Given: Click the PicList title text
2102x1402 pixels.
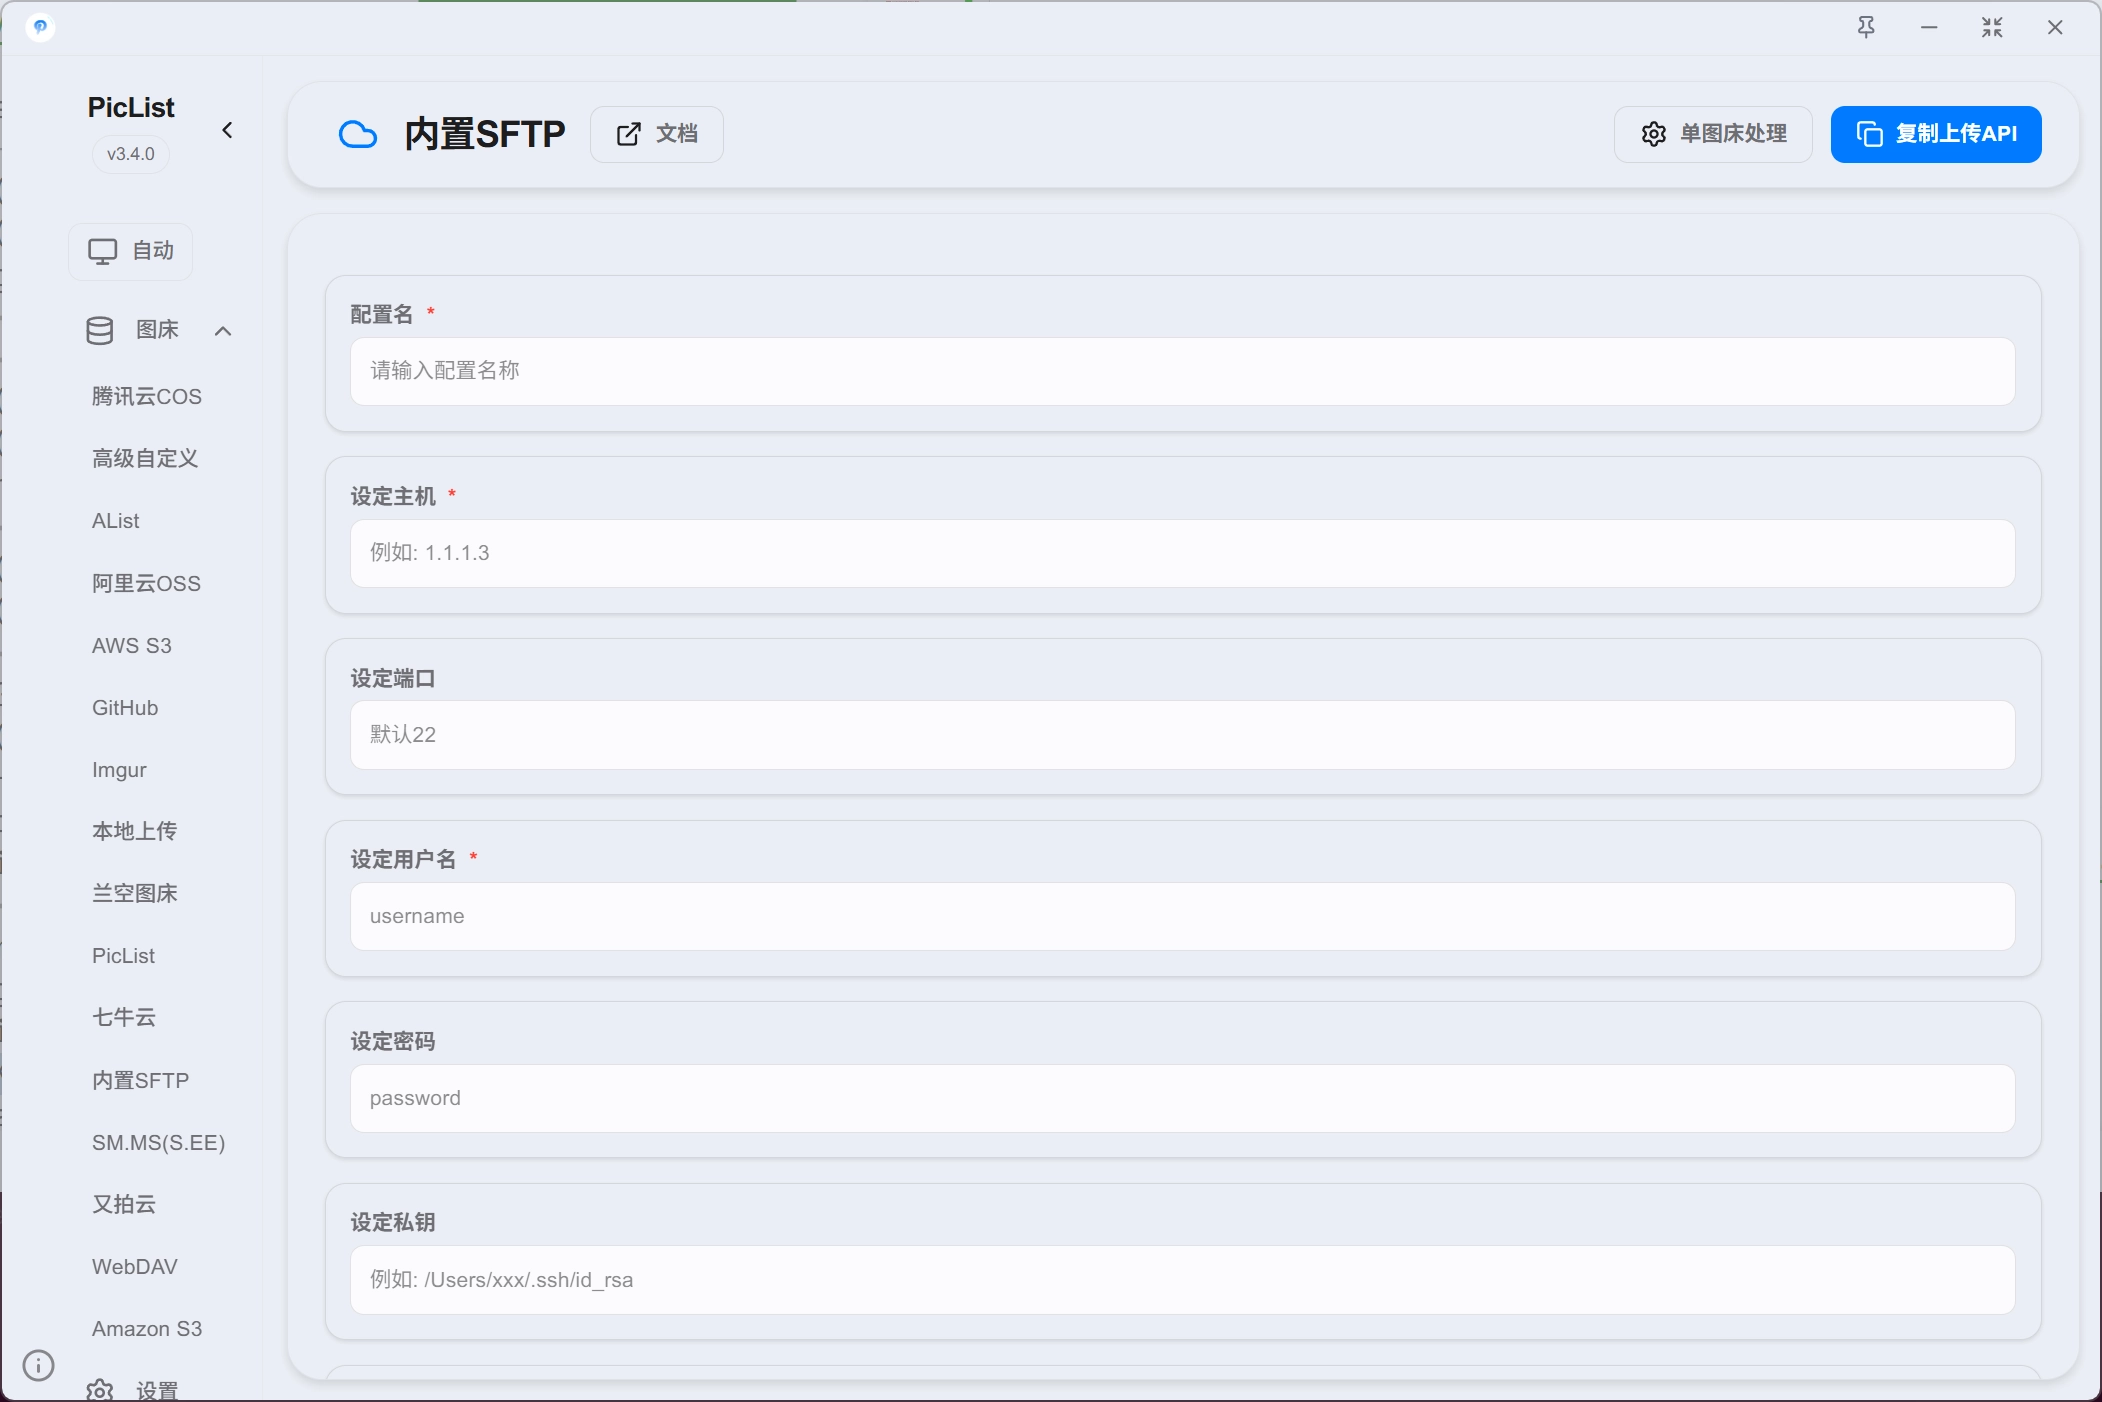Looking at the screenshot, I should pyautogui.click(x=131, y=107).
